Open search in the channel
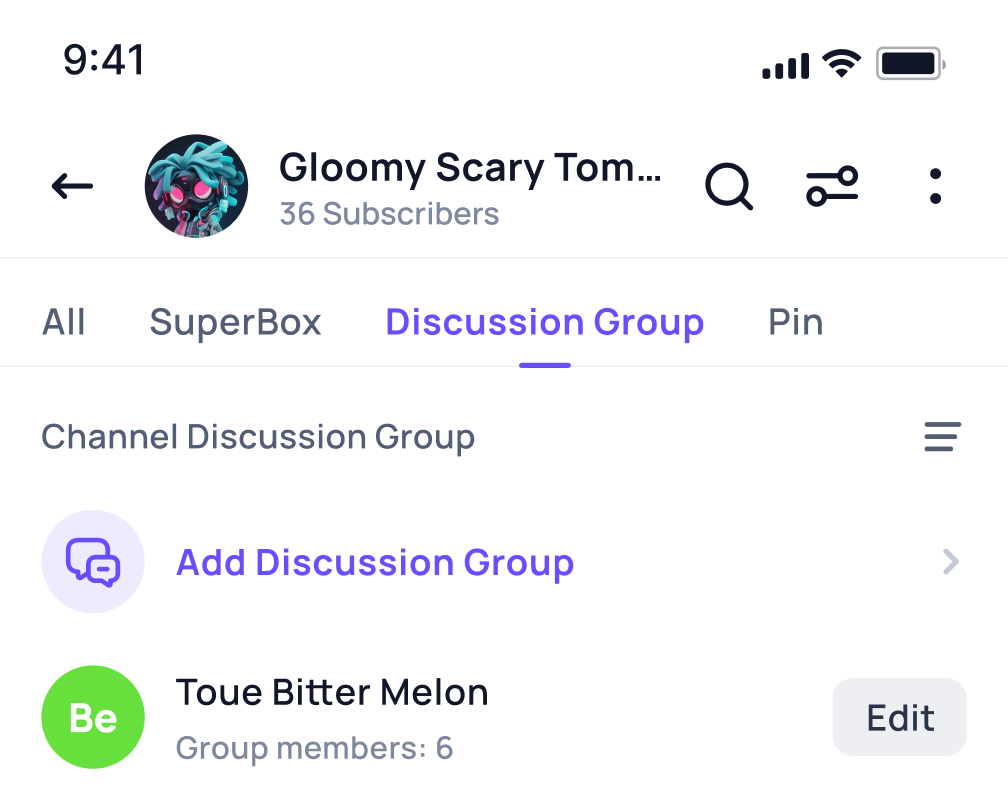 (729, 186)
